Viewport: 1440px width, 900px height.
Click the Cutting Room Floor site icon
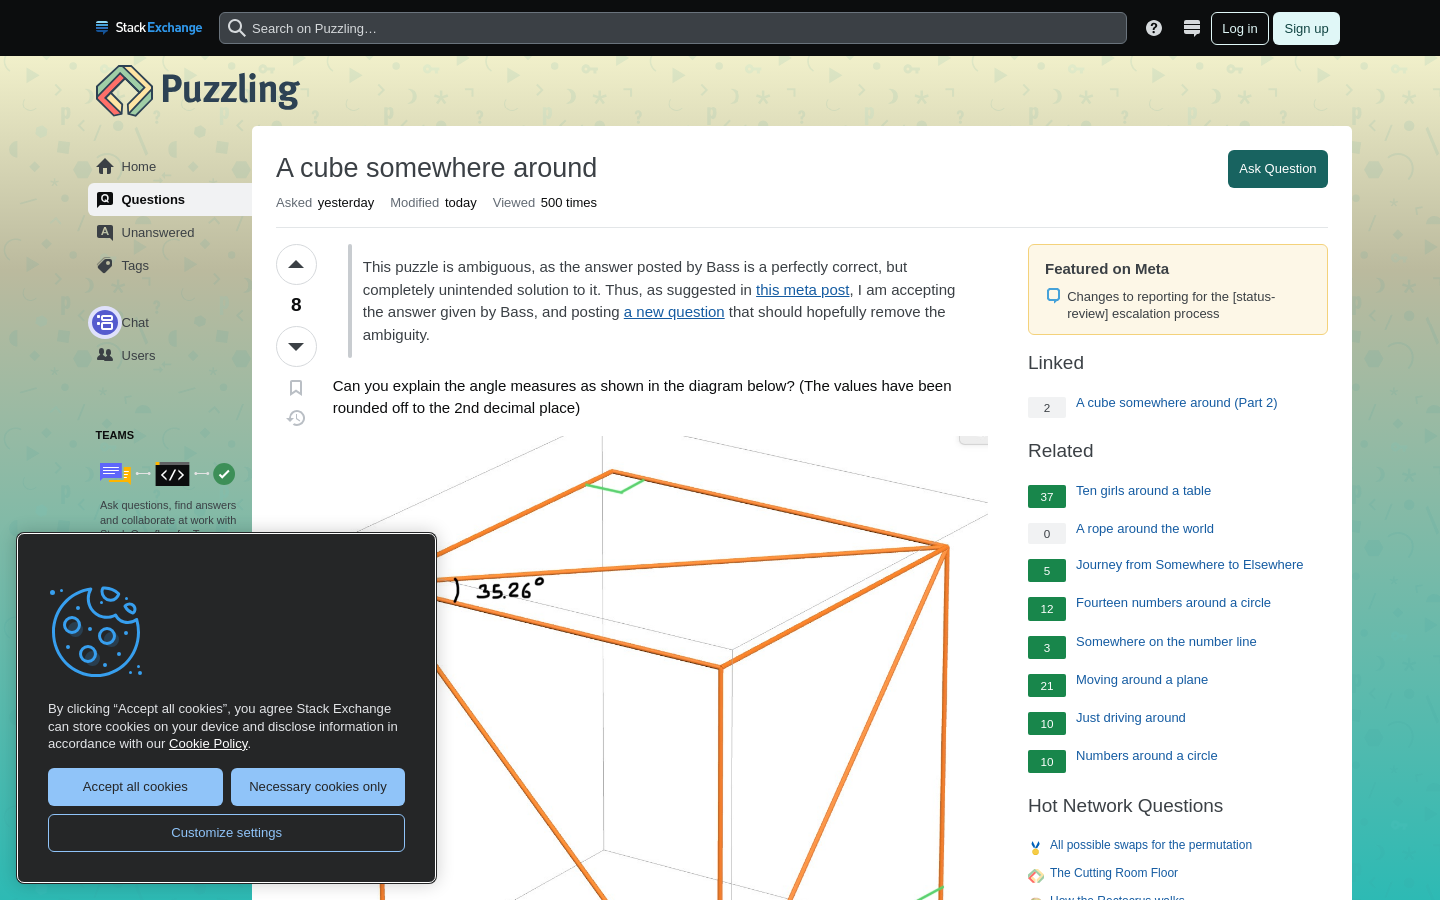click(x=1036, y=875)
